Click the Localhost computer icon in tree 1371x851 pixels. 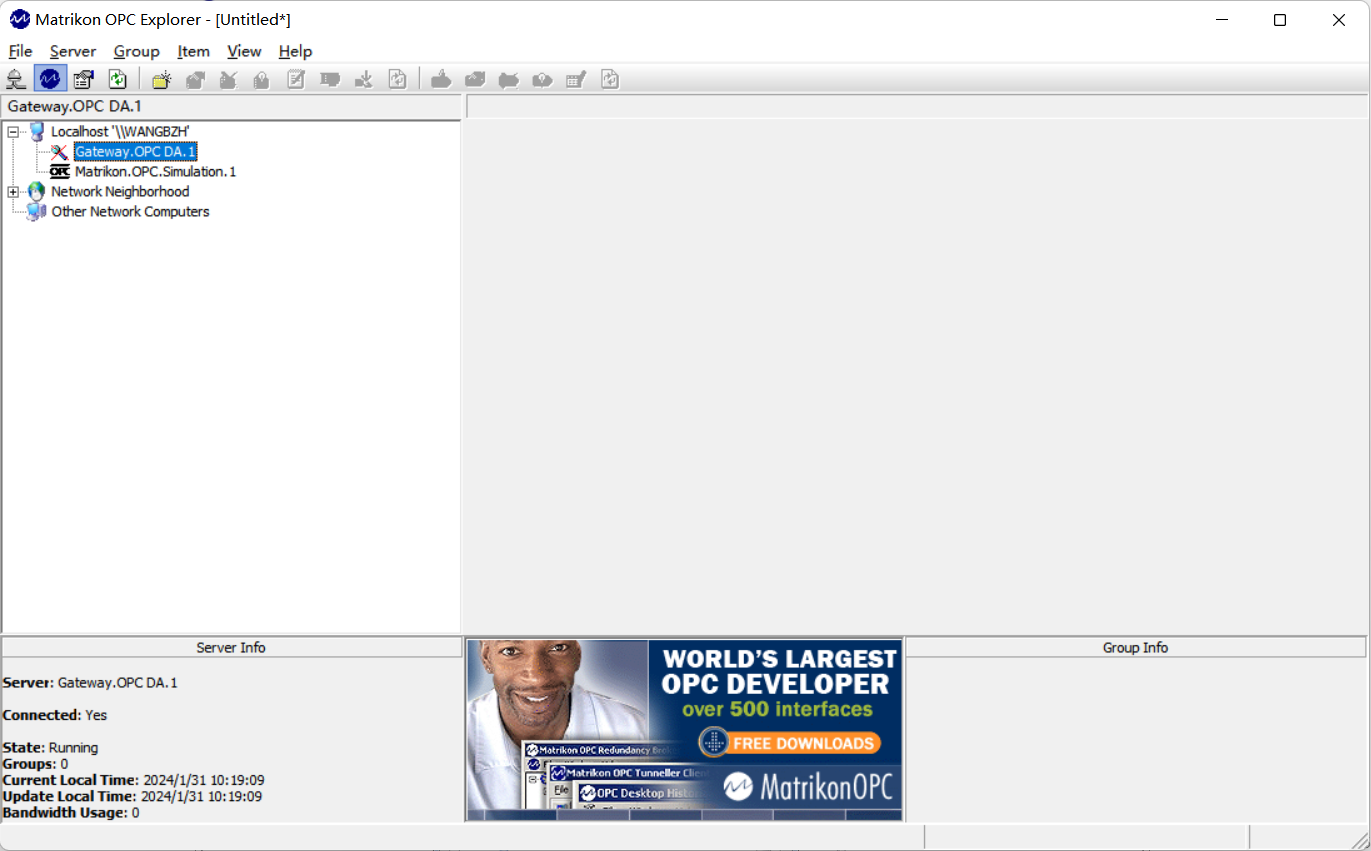pos(37,131)
